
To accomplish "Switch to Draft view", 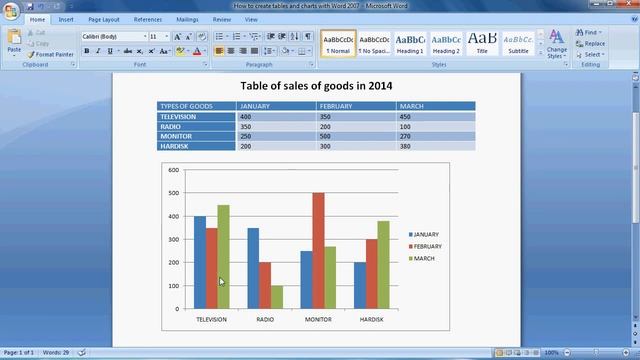I will (536, 352).
